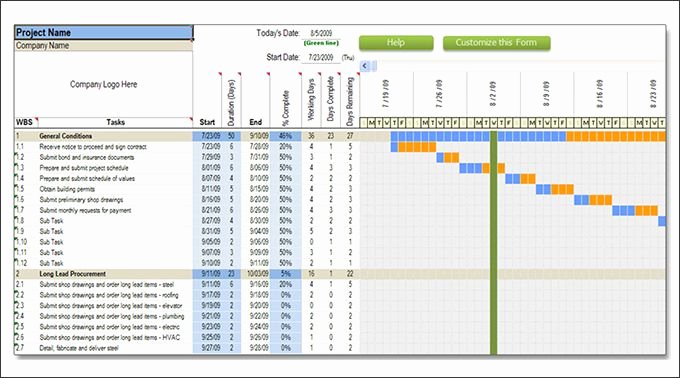Screen dimensions: 680x378
Task: Click the WBS column header
Action: pyautogui.click(x=25, y=122)
